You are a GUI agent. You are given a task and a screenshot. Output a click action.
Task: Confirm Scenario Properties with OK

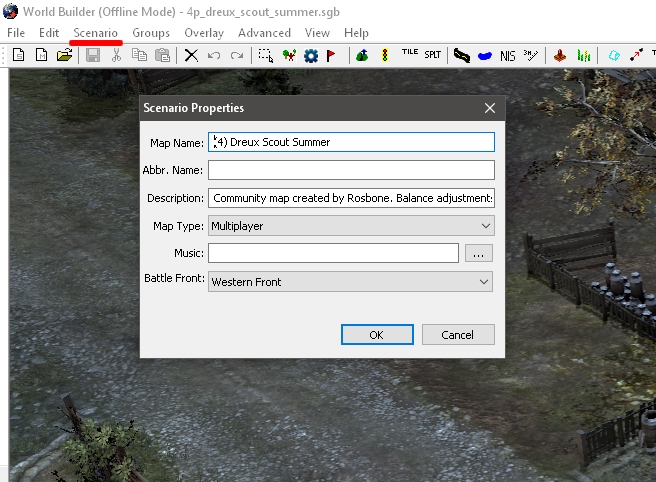[x=377, y=335]
